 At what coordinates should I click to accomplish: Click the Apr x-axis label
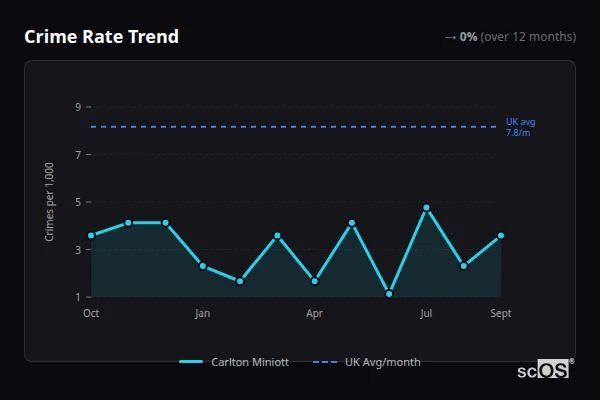tap(315, 313)
